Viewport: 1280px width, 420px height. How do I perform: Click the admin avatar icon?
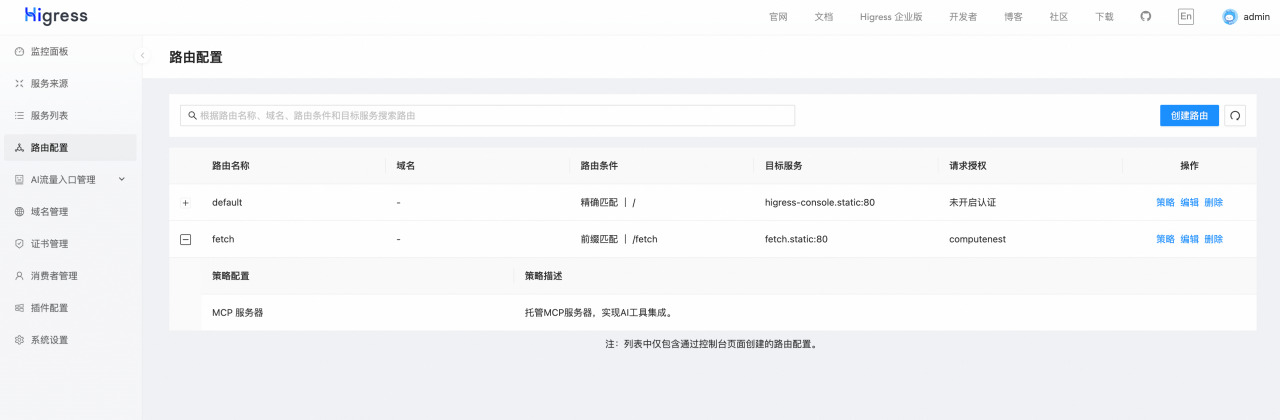pyautogui.click(x=1230, y=17)
